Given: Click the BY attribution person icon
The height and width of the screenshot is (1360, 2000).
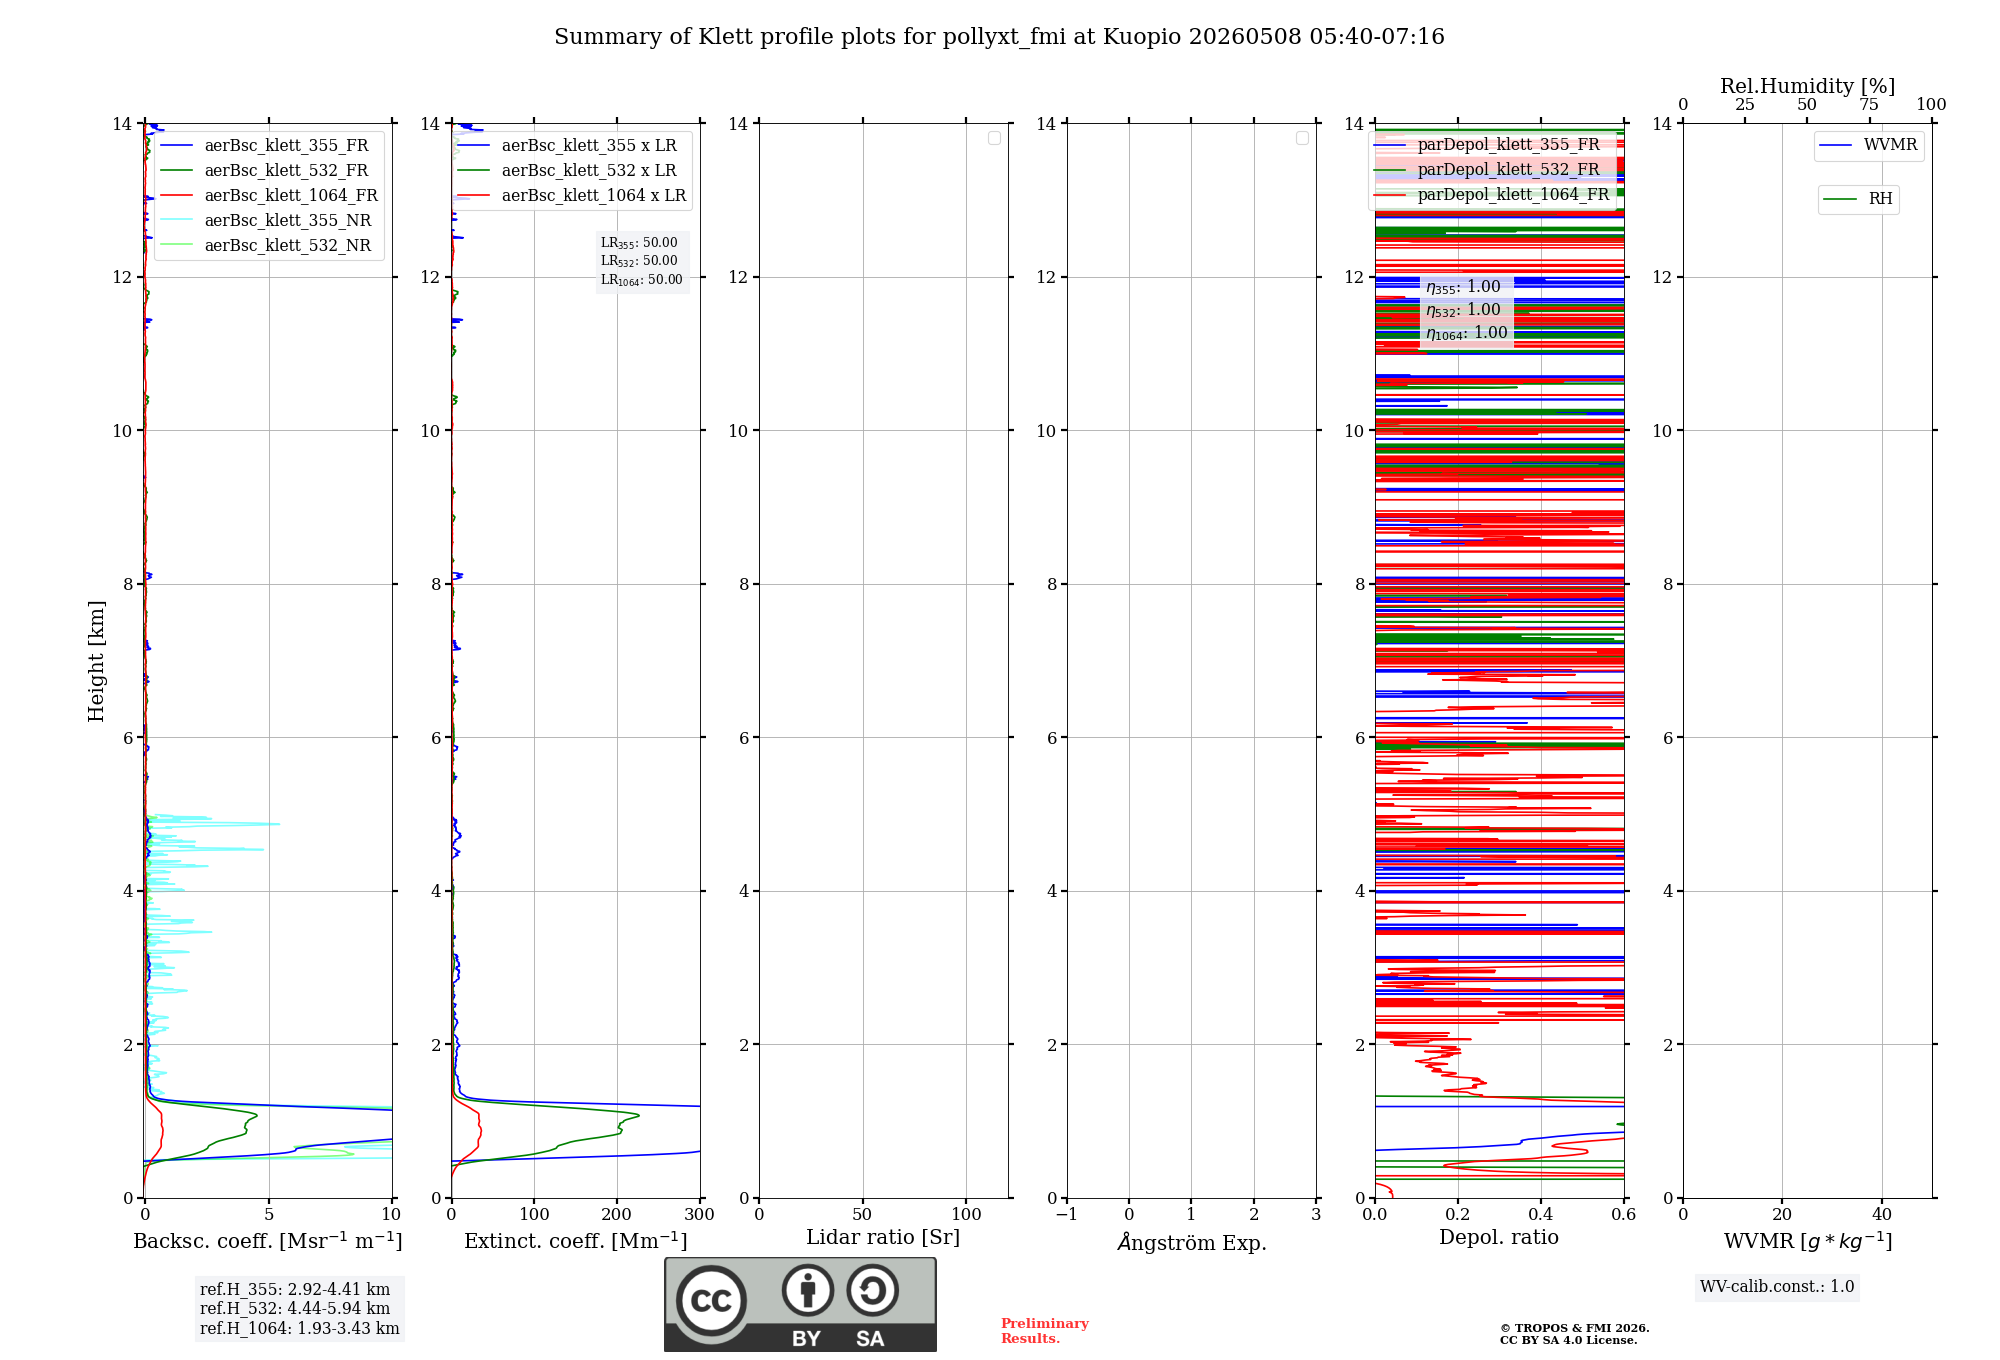Looking at the screenshot, I should point(808,1290).
